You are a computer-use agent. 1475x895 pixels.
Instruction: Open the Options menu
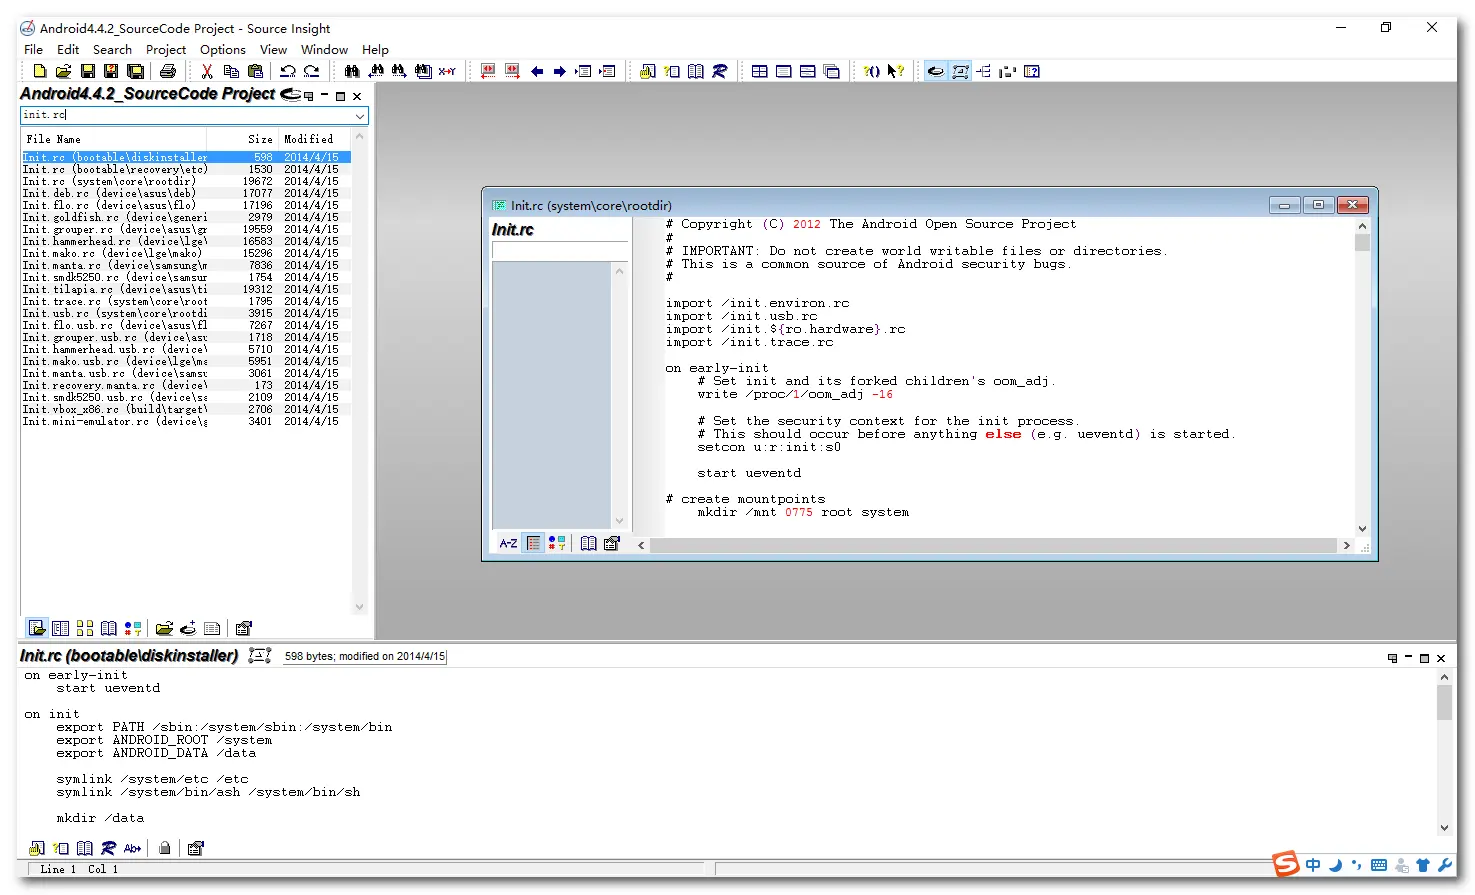pyautogui.click(x=223, y=49)
